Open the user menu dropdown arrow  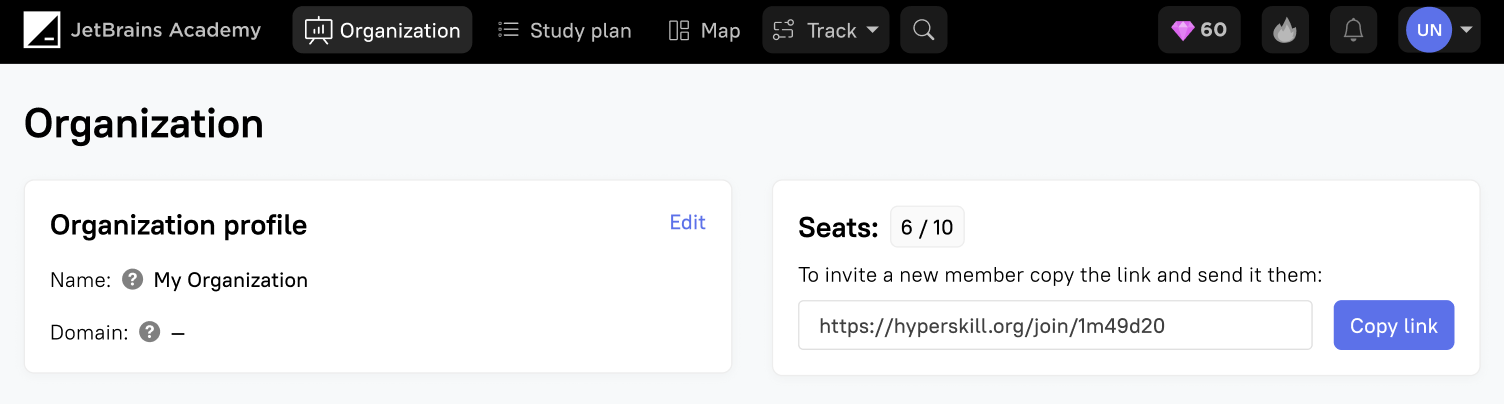click(x=1467, y=30)
